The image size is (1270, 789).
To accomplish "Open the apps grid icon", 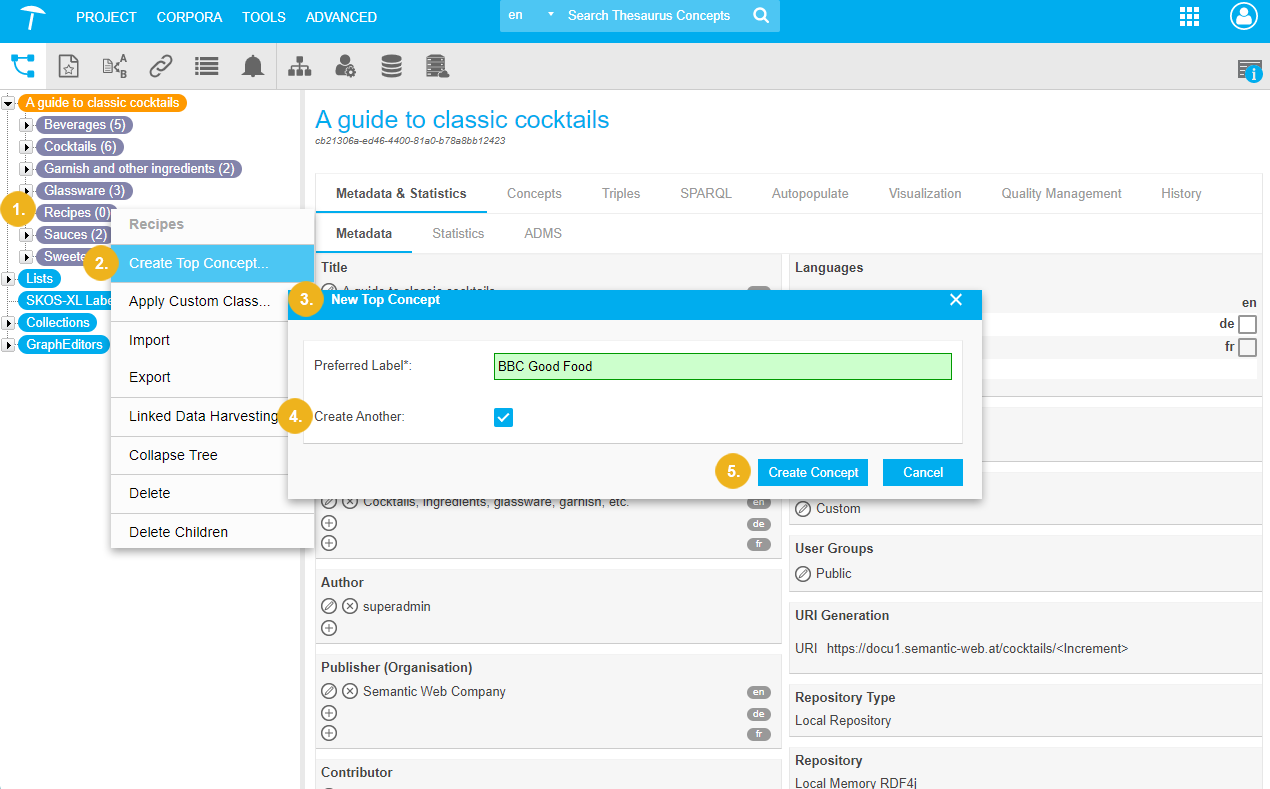I will 1189,16.
